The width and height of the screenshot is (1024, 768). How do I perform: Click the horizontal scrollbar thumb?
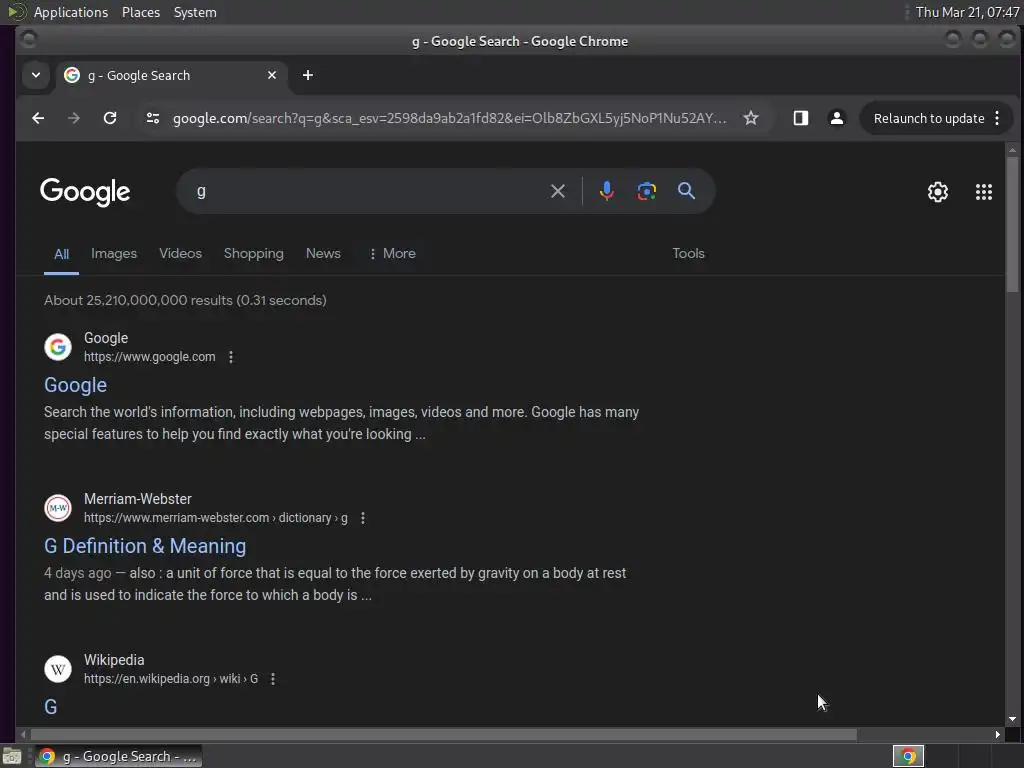tap(443, 735)
